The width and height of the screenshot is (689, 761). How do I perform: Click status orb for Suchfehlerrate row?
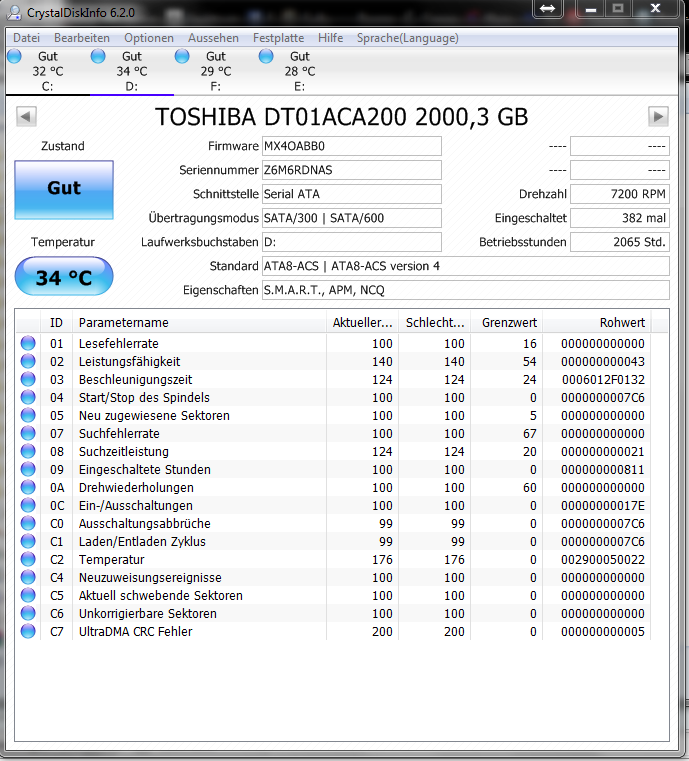click(x=28, y=433)
